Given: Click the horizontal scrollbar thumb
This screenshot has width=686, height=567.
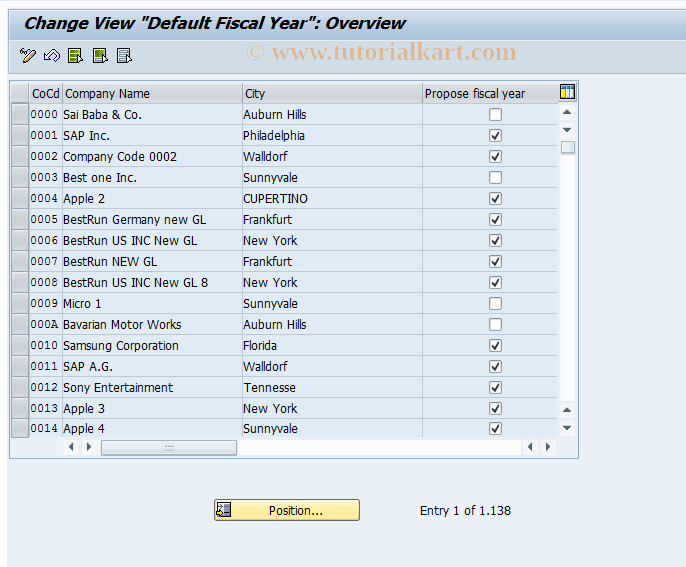Looking at the screenshot, I should [169, 448].
